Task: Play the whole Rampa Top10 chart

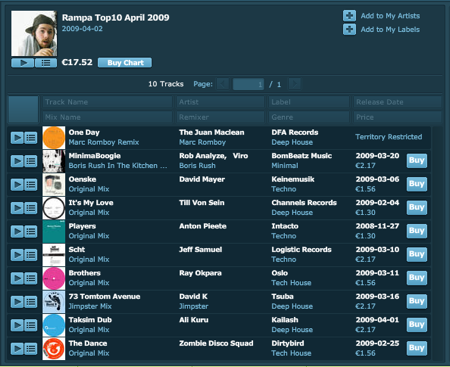Action: pos(23,63)
